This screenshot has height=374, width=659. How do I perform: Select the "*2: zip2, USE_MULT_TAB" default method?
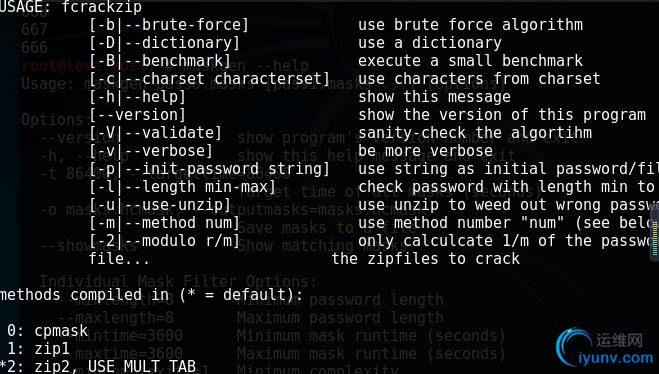click(x=98, y=366)
